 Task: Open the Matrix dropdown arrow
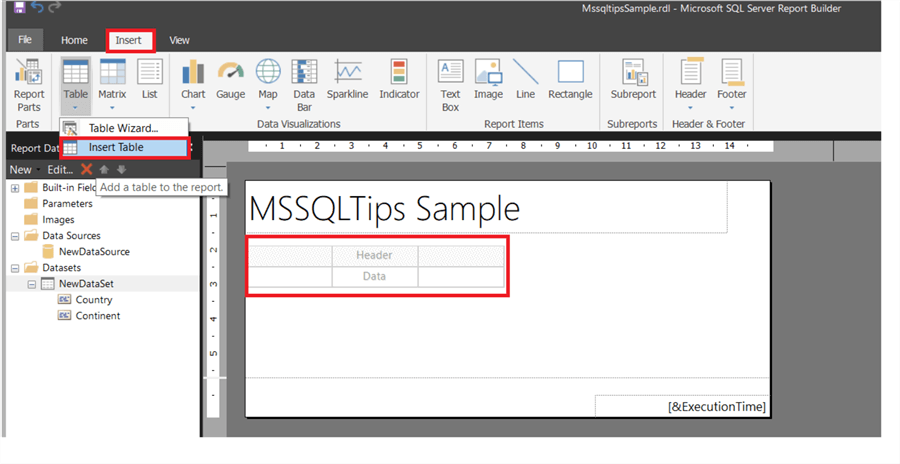pos(112,107)
